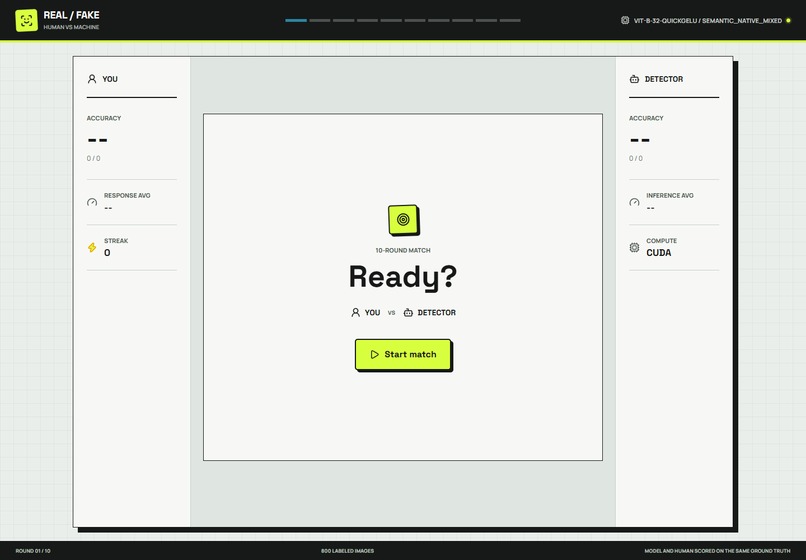This screenshot has height=560, width=806.
Task: Click the ACCURACY label under DETECTOR
Action: coord(646,118)
